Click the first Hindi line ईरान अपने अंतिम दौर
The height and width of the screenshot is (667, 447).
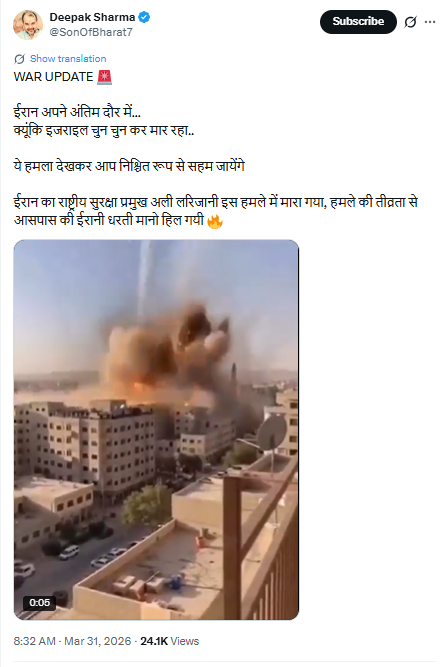pyautogui.click(x=77, y=112)
